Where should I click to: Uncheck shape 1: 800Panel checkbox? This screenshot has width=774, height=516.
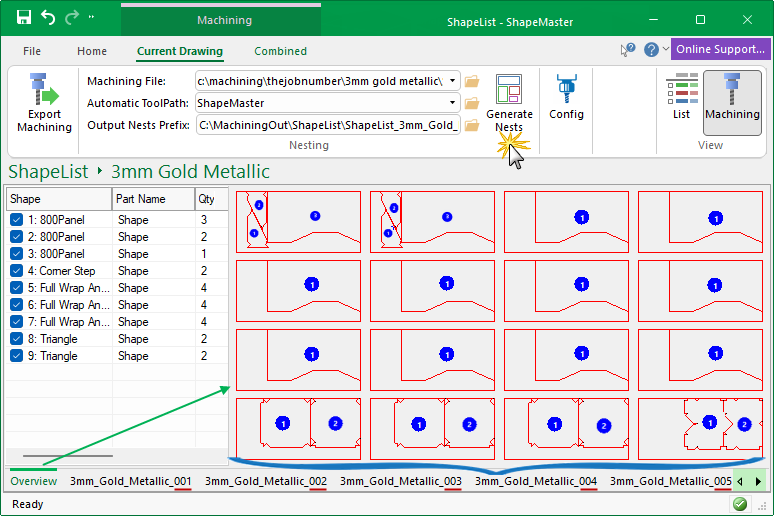coord(16,220)
